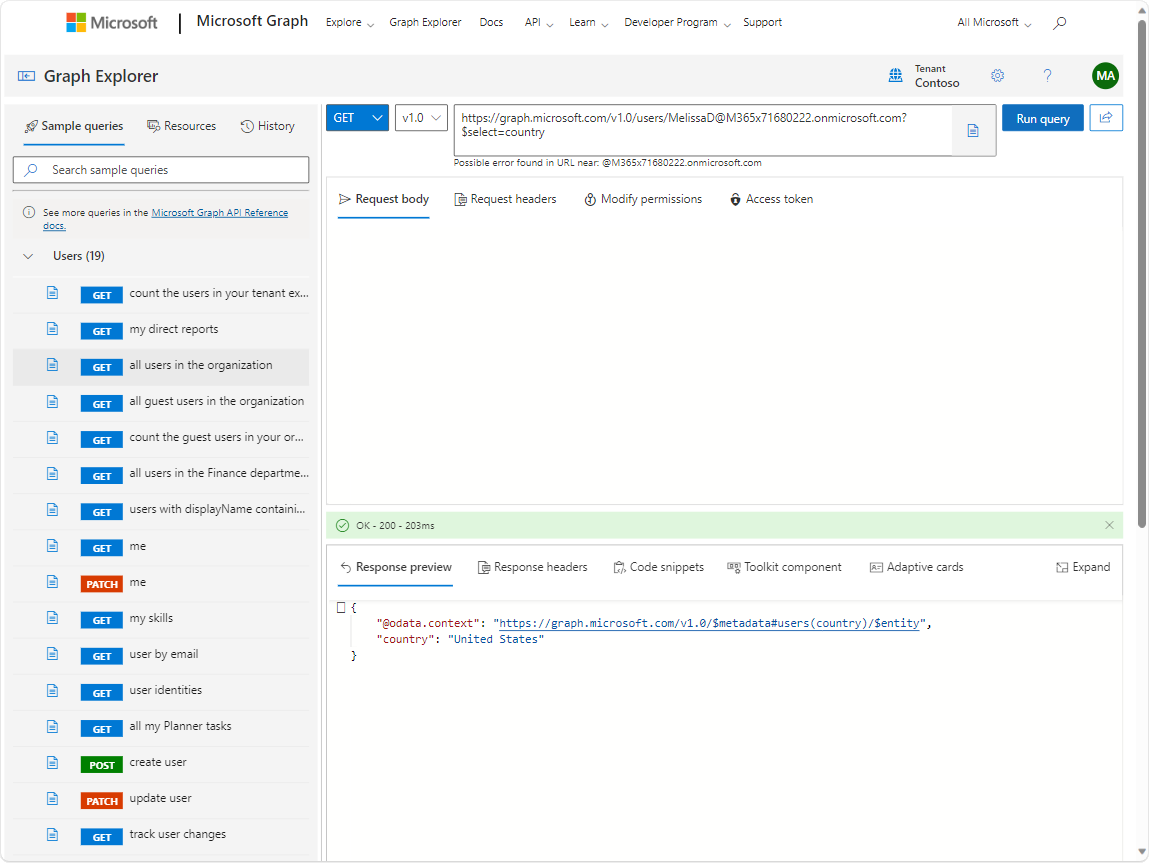Select the Adaptive cards tab
Screen dimensions: 1149x863
point(916,567)
